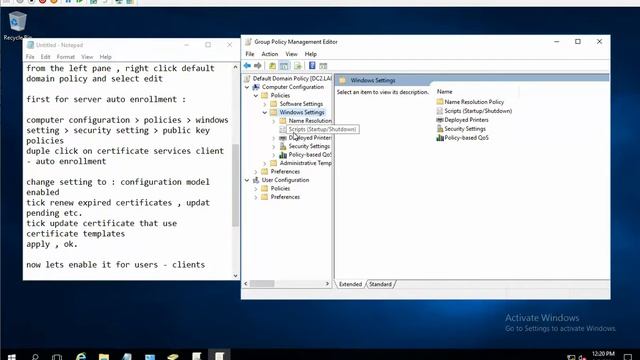The width and height of the screenshot is (640, 360).
Task: Click Notepad scrollbar down arrow
Action: [236, 276]
